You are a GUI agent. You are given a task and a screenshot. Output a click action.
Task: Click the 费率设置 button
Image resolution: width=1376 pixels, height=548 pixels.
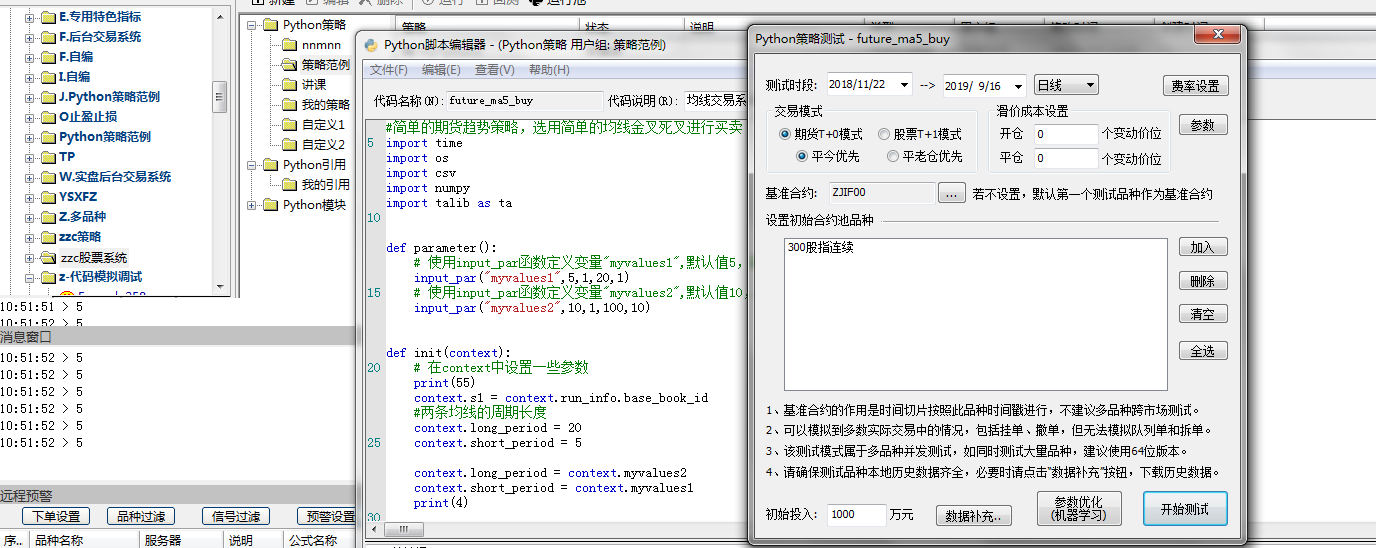click(1194, 86)
